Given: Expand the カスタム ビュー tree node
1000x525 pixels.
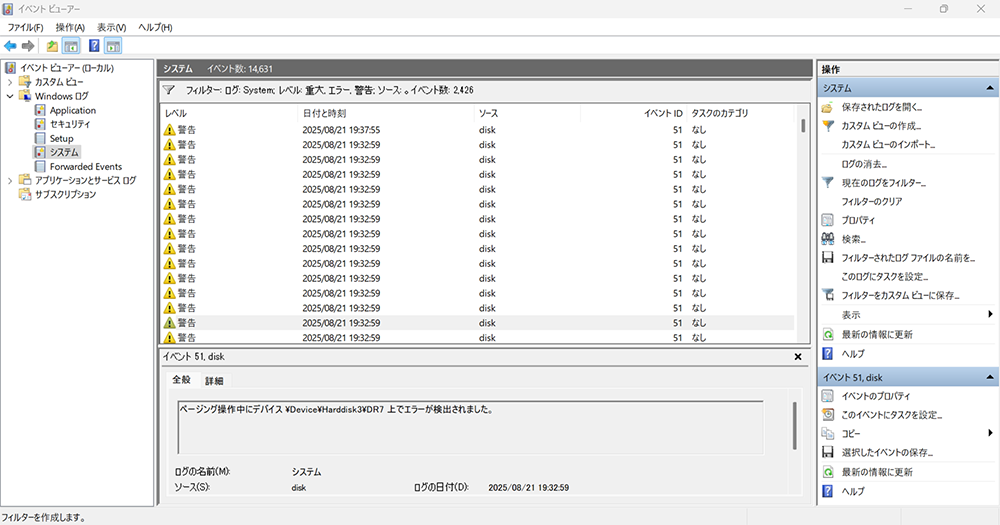Looking at the screenshot, I should (10, 82).
